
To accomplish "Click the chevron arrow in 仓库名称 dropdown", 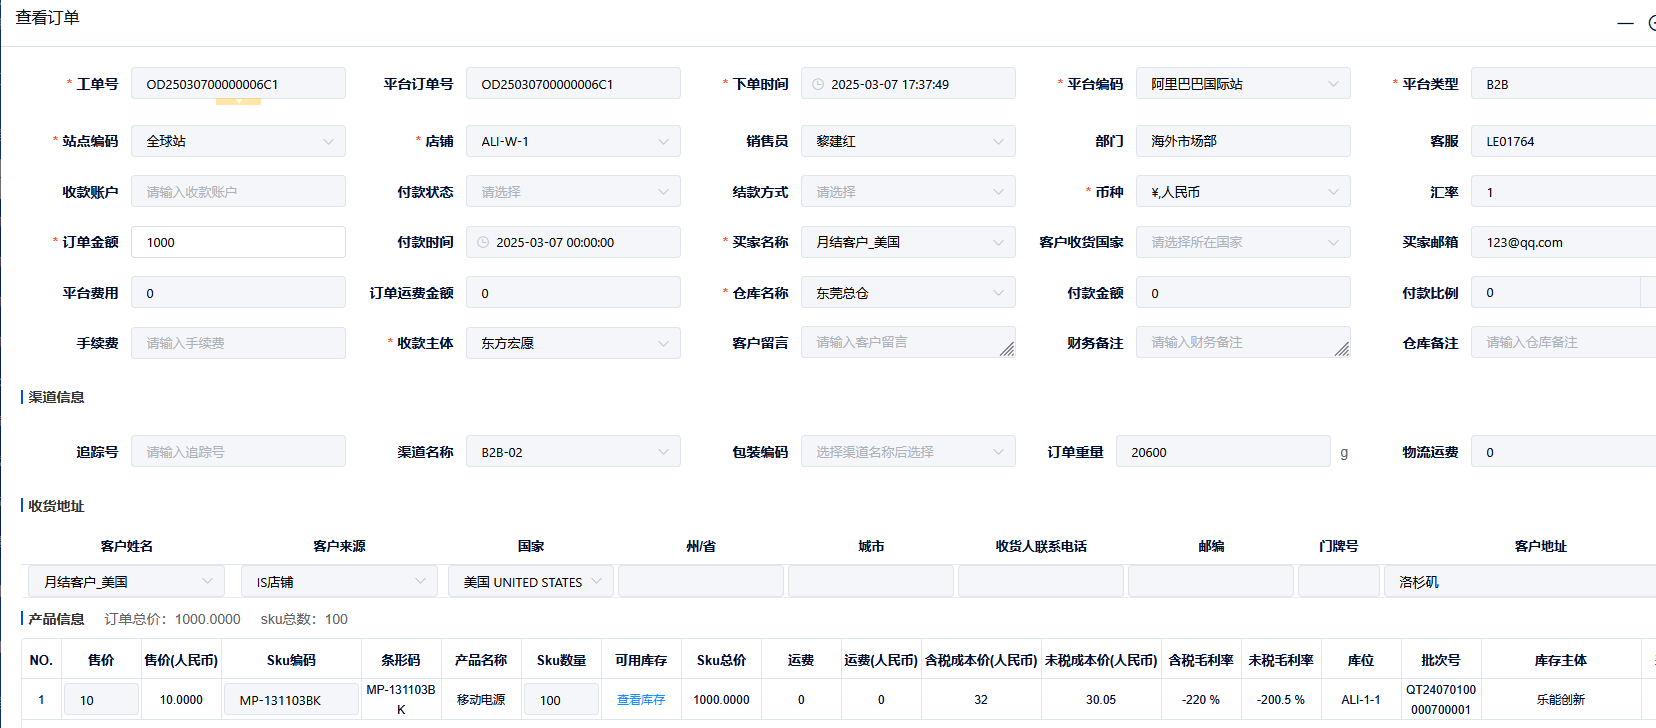I will [x=998, y=293].
